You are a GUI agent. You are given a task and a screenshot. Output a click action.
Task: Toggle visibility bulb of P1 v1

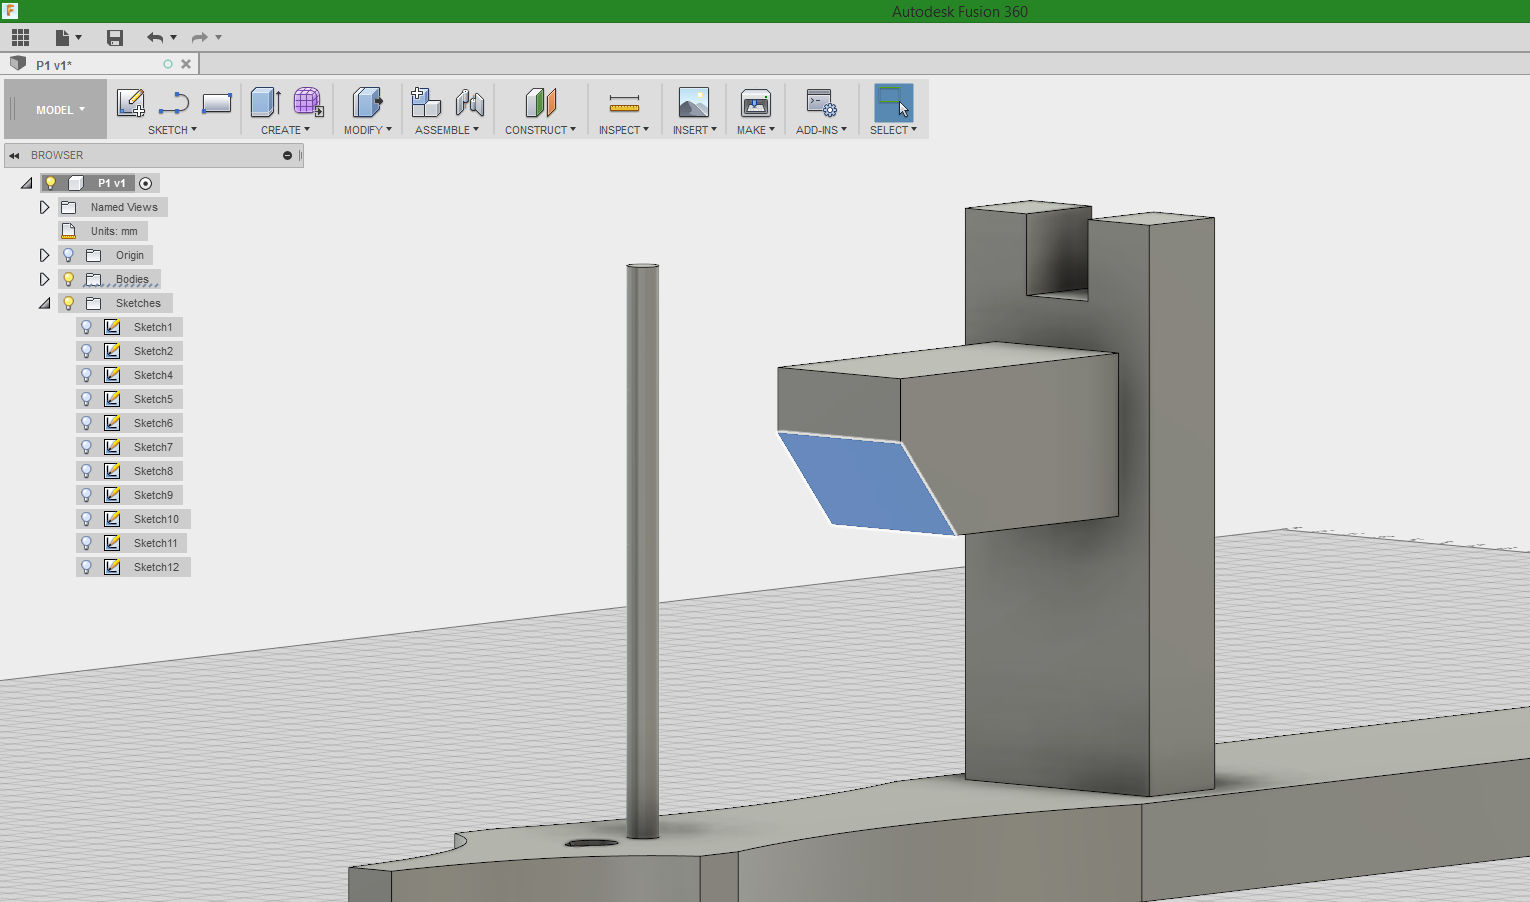coord(51,183)
